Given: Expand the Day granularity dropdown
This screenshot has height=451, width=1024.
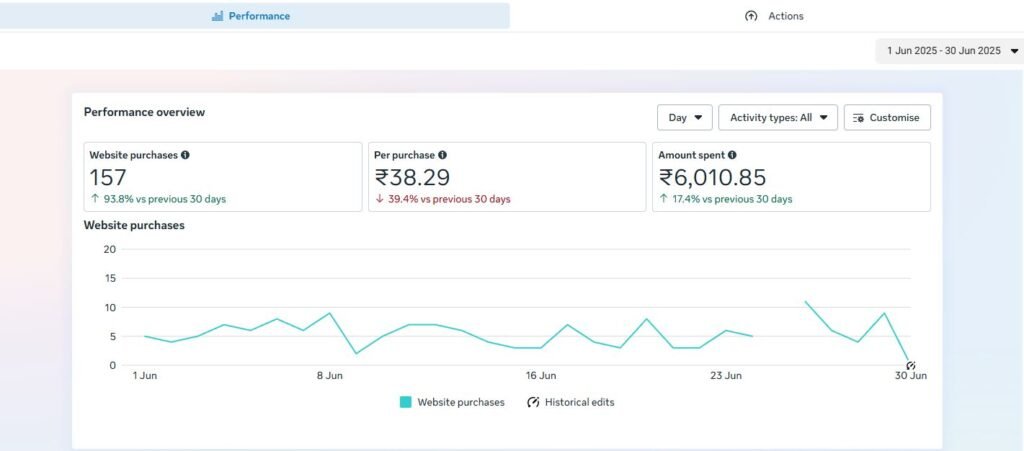Looking at the screenshot, I should [684, 118].
